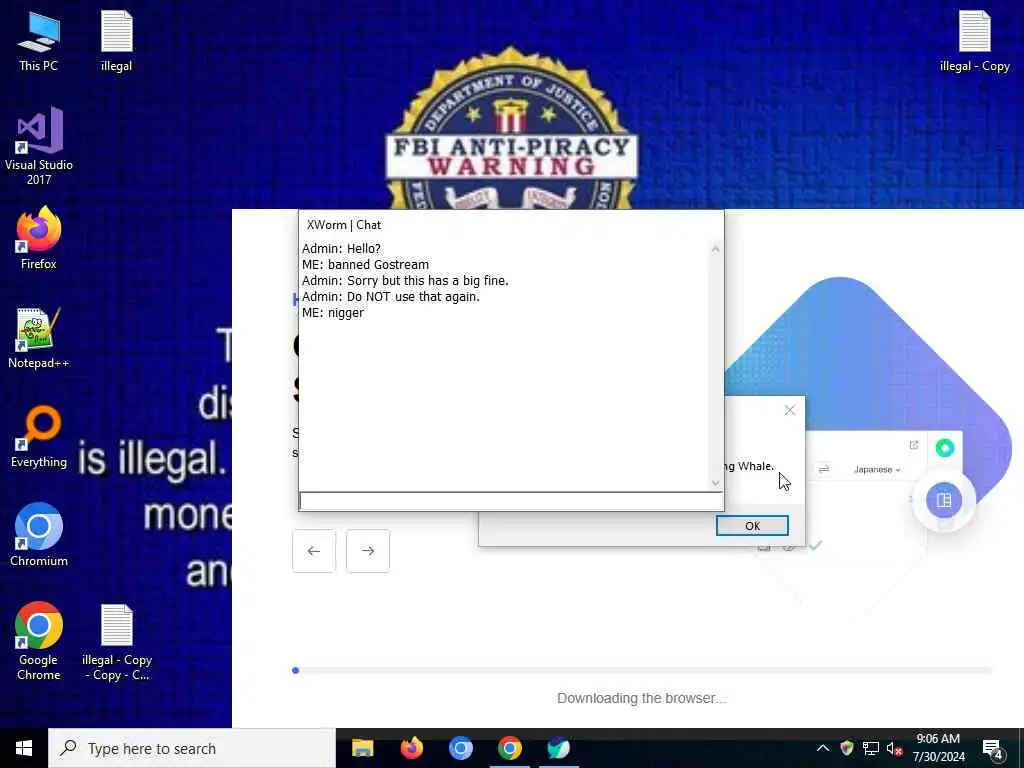Open the network tray icon
Viewport: 1024px width, 768px height.
tap(871, 748)
